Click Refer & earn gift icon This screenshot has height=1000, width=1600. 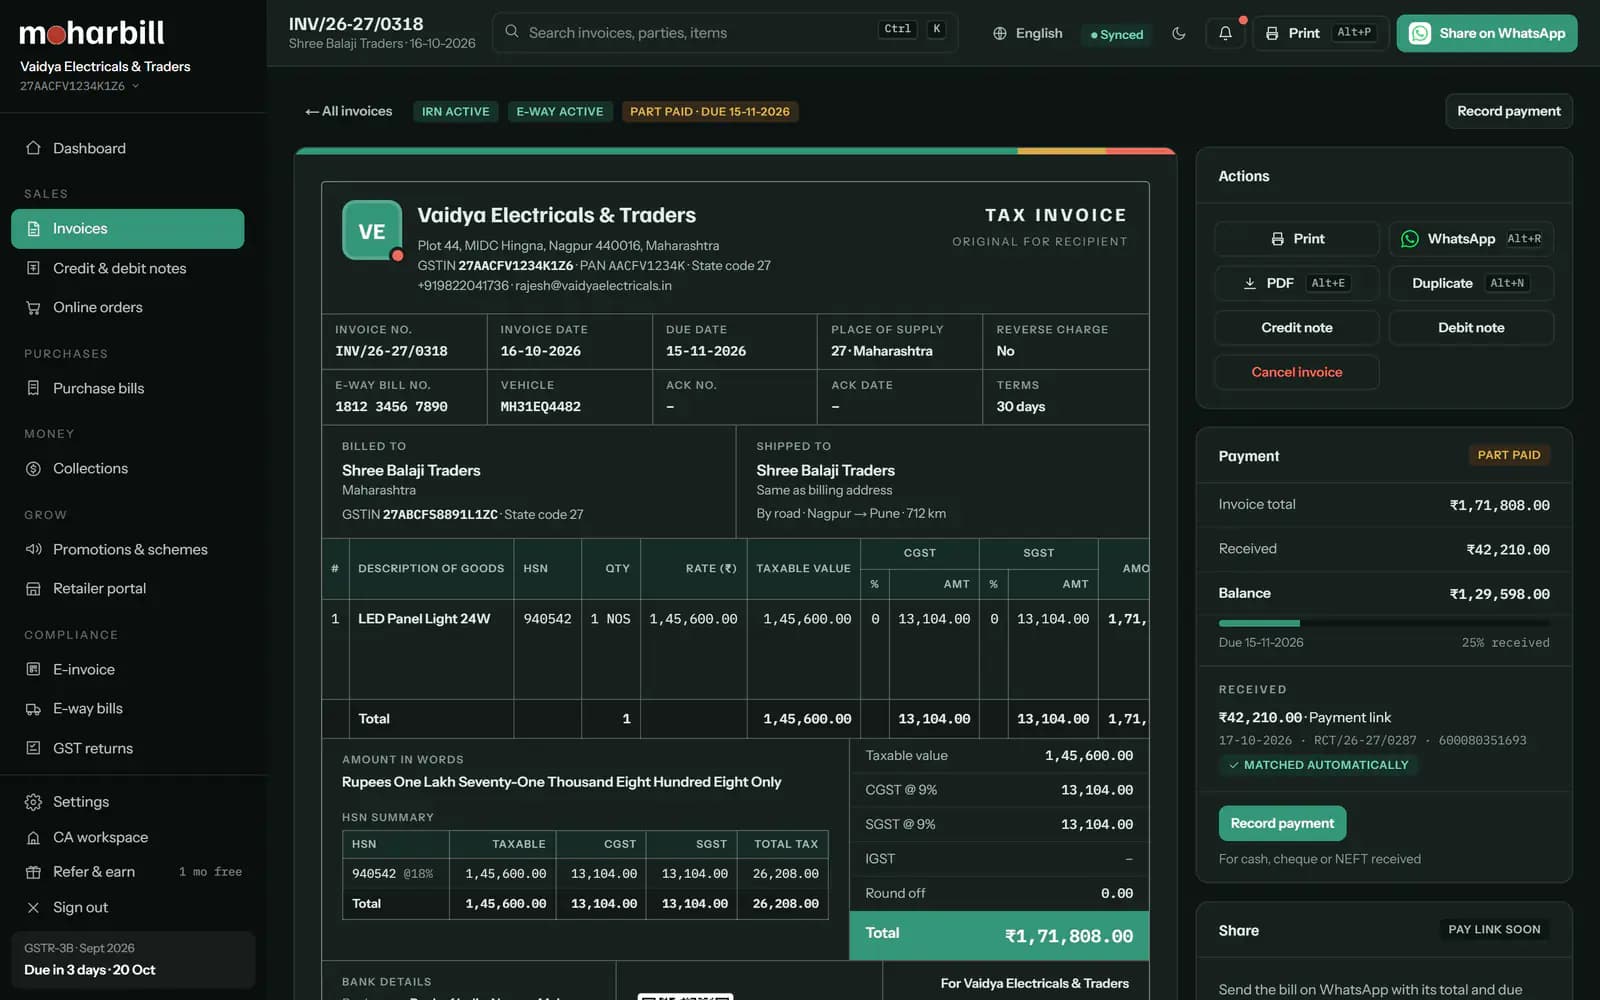[x=33, y=872]
